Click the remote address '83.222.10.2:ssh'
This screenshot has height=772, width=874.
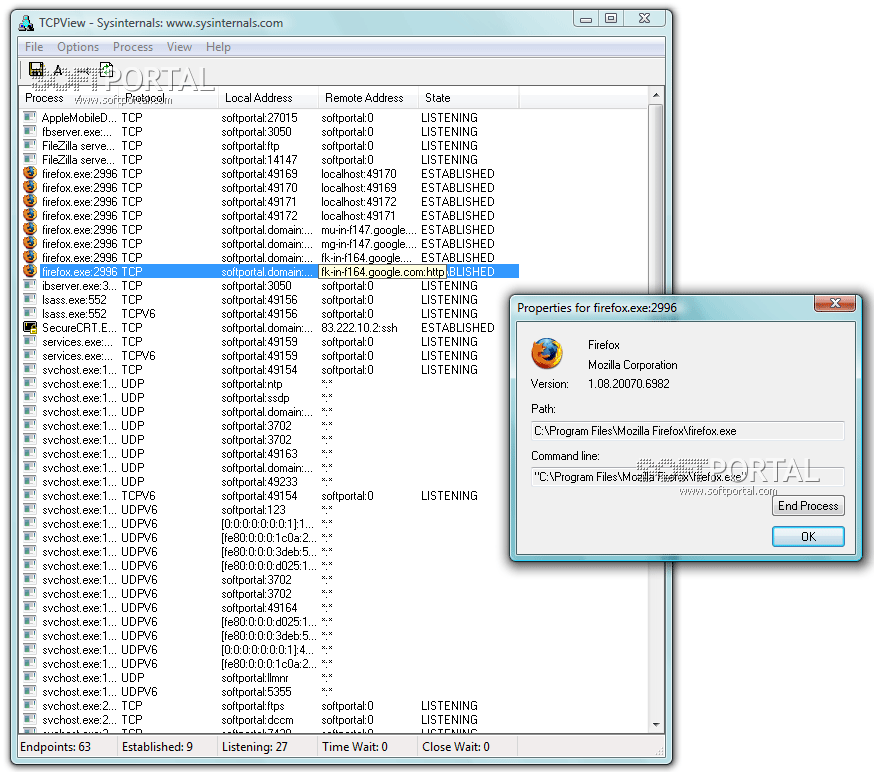point(360,328)
